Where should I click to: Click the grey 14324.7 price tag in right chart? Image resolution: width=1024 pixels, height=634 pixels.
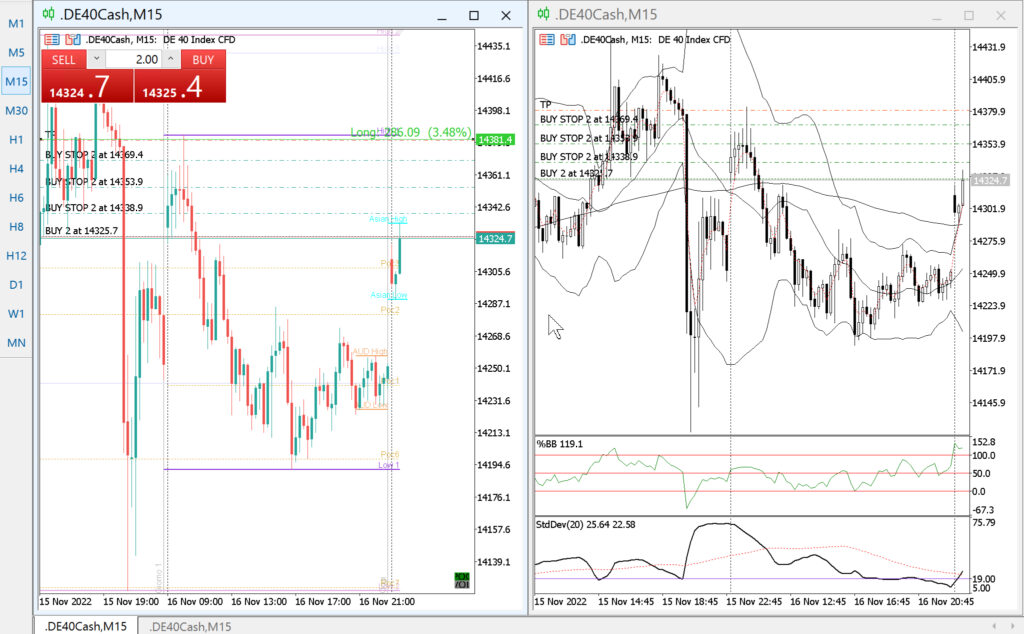pos(990,180)
